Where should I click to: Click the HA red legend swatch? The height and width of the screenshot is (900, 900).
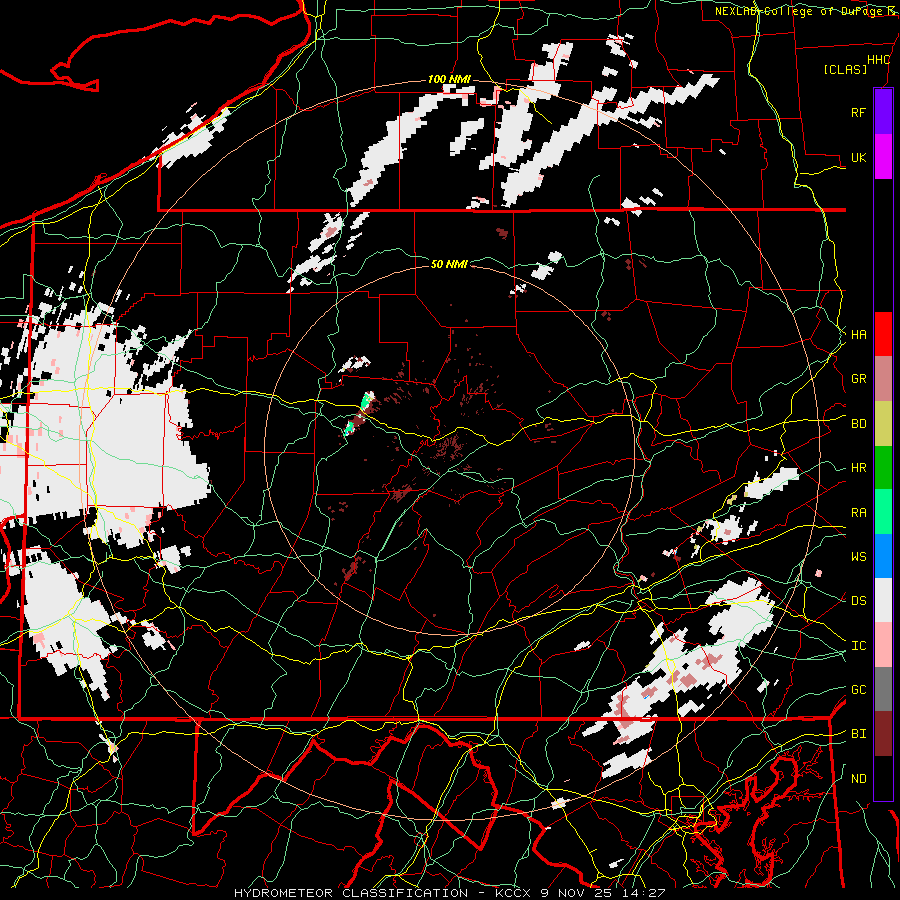(883, 334)
